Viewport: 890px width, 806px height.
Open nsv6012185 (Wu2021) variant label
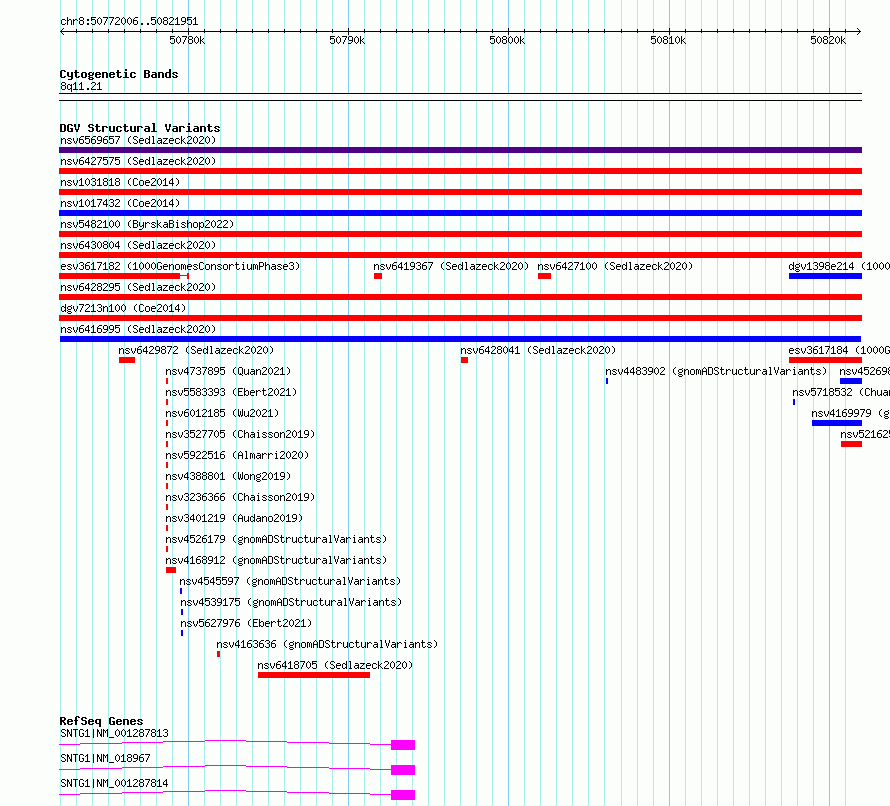[222, 413]
